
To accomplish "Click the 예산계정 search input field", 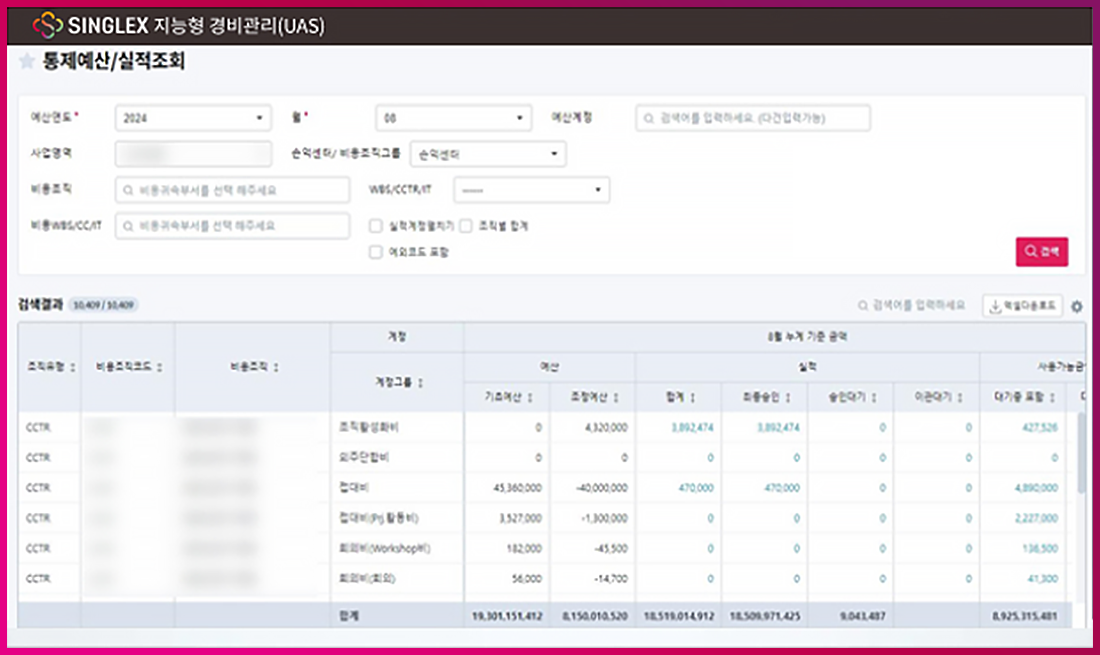I will [752, 118].
